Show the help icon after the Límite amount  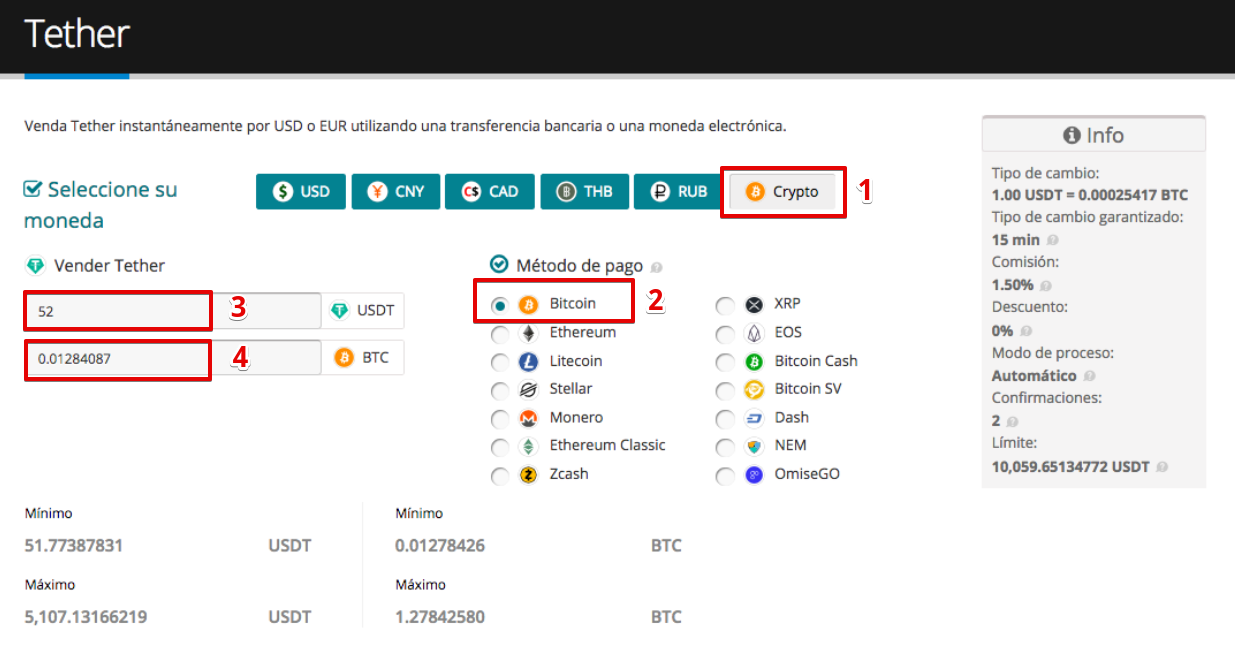tap(1162, 467)
